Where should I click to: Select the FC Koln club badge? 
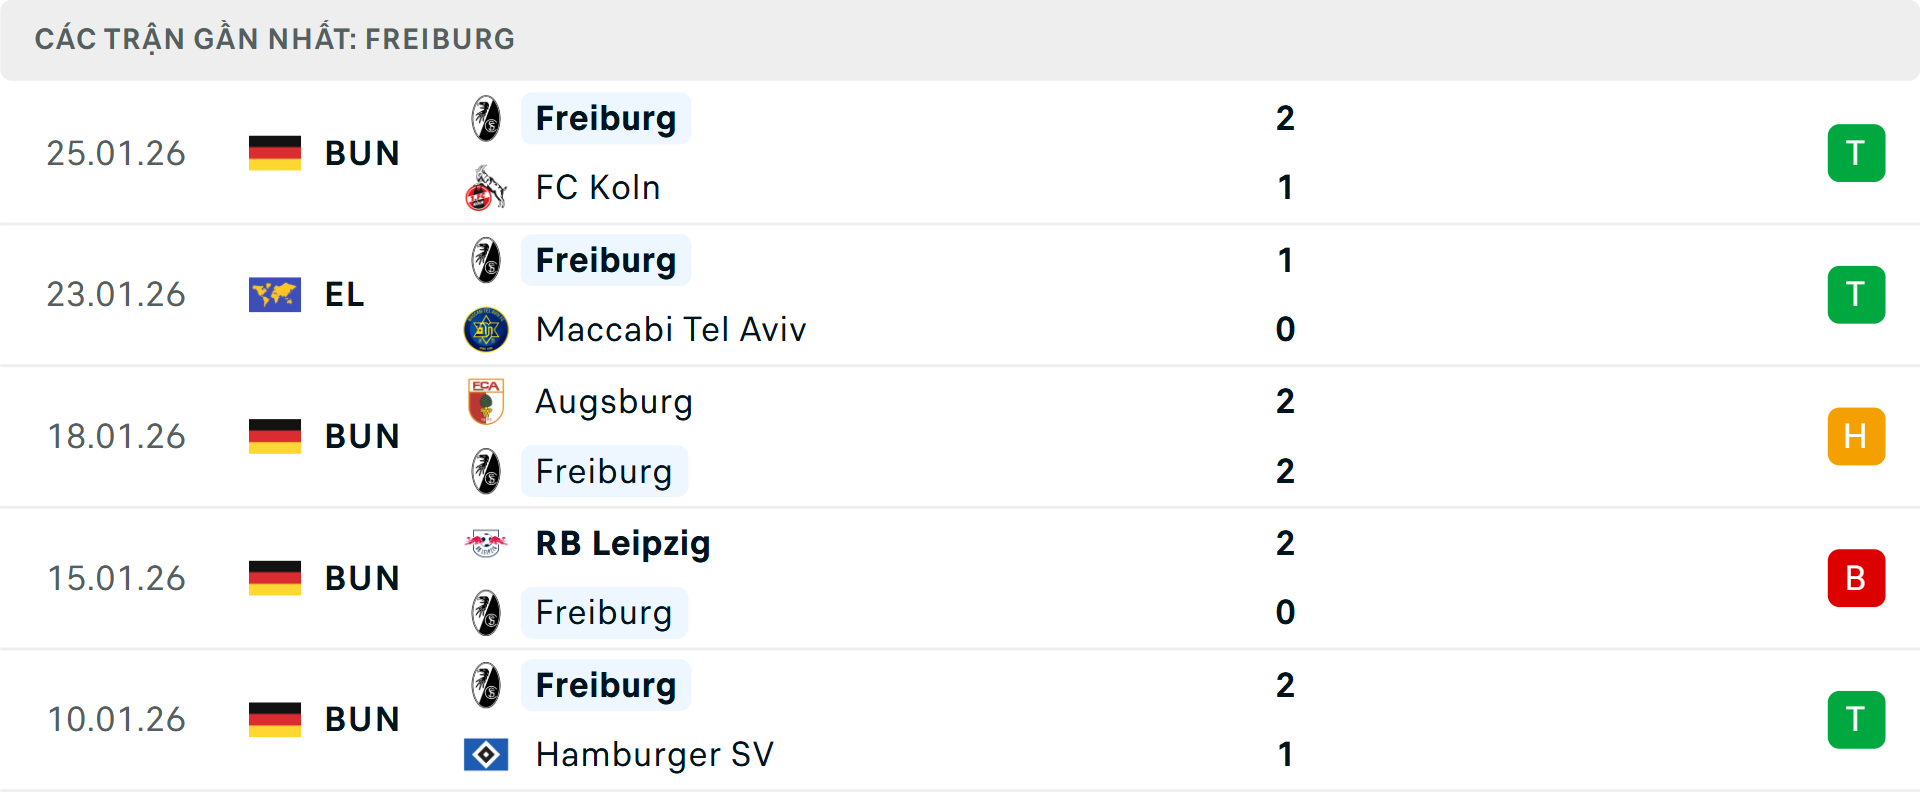click(x=487, y=187)
